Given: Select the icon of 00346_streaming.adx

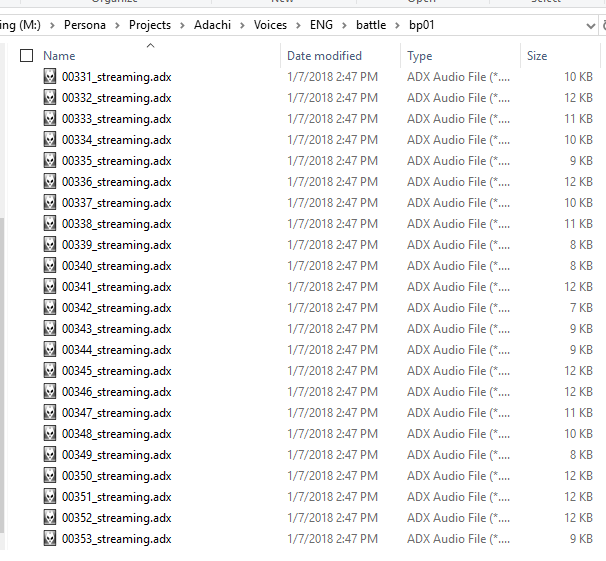Looking at the screenshot, I should pyautogui.click(x=50, y=392).
